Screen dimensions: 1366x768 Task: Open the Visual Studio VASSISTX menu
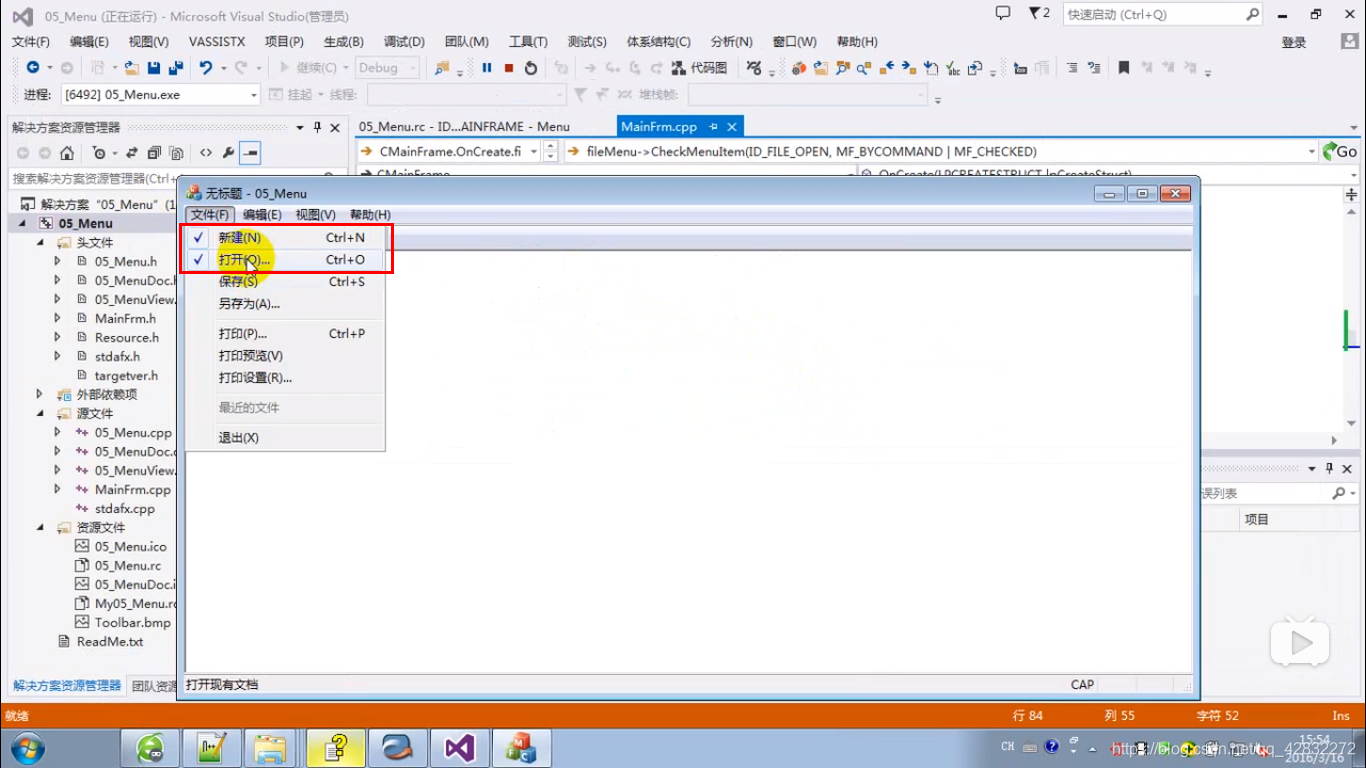[x=217, y=42]
